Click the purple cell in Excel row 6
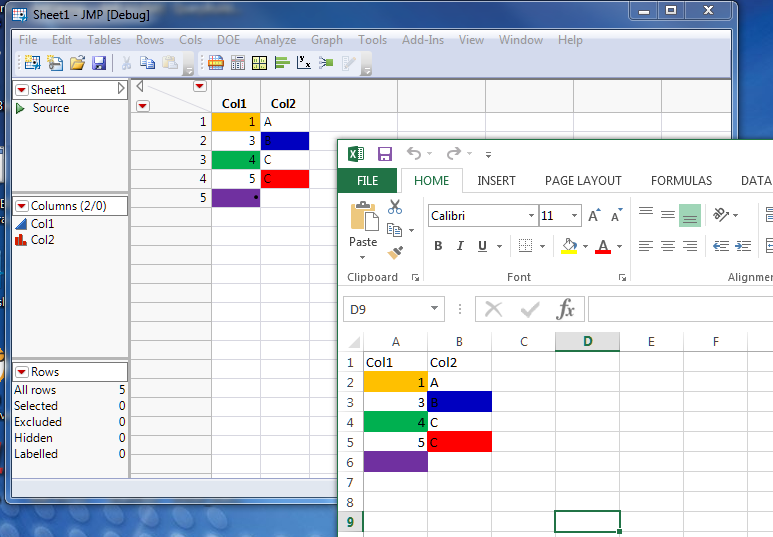Image resolution: width=773 pixels, height=537 pixels. (395, 462)
